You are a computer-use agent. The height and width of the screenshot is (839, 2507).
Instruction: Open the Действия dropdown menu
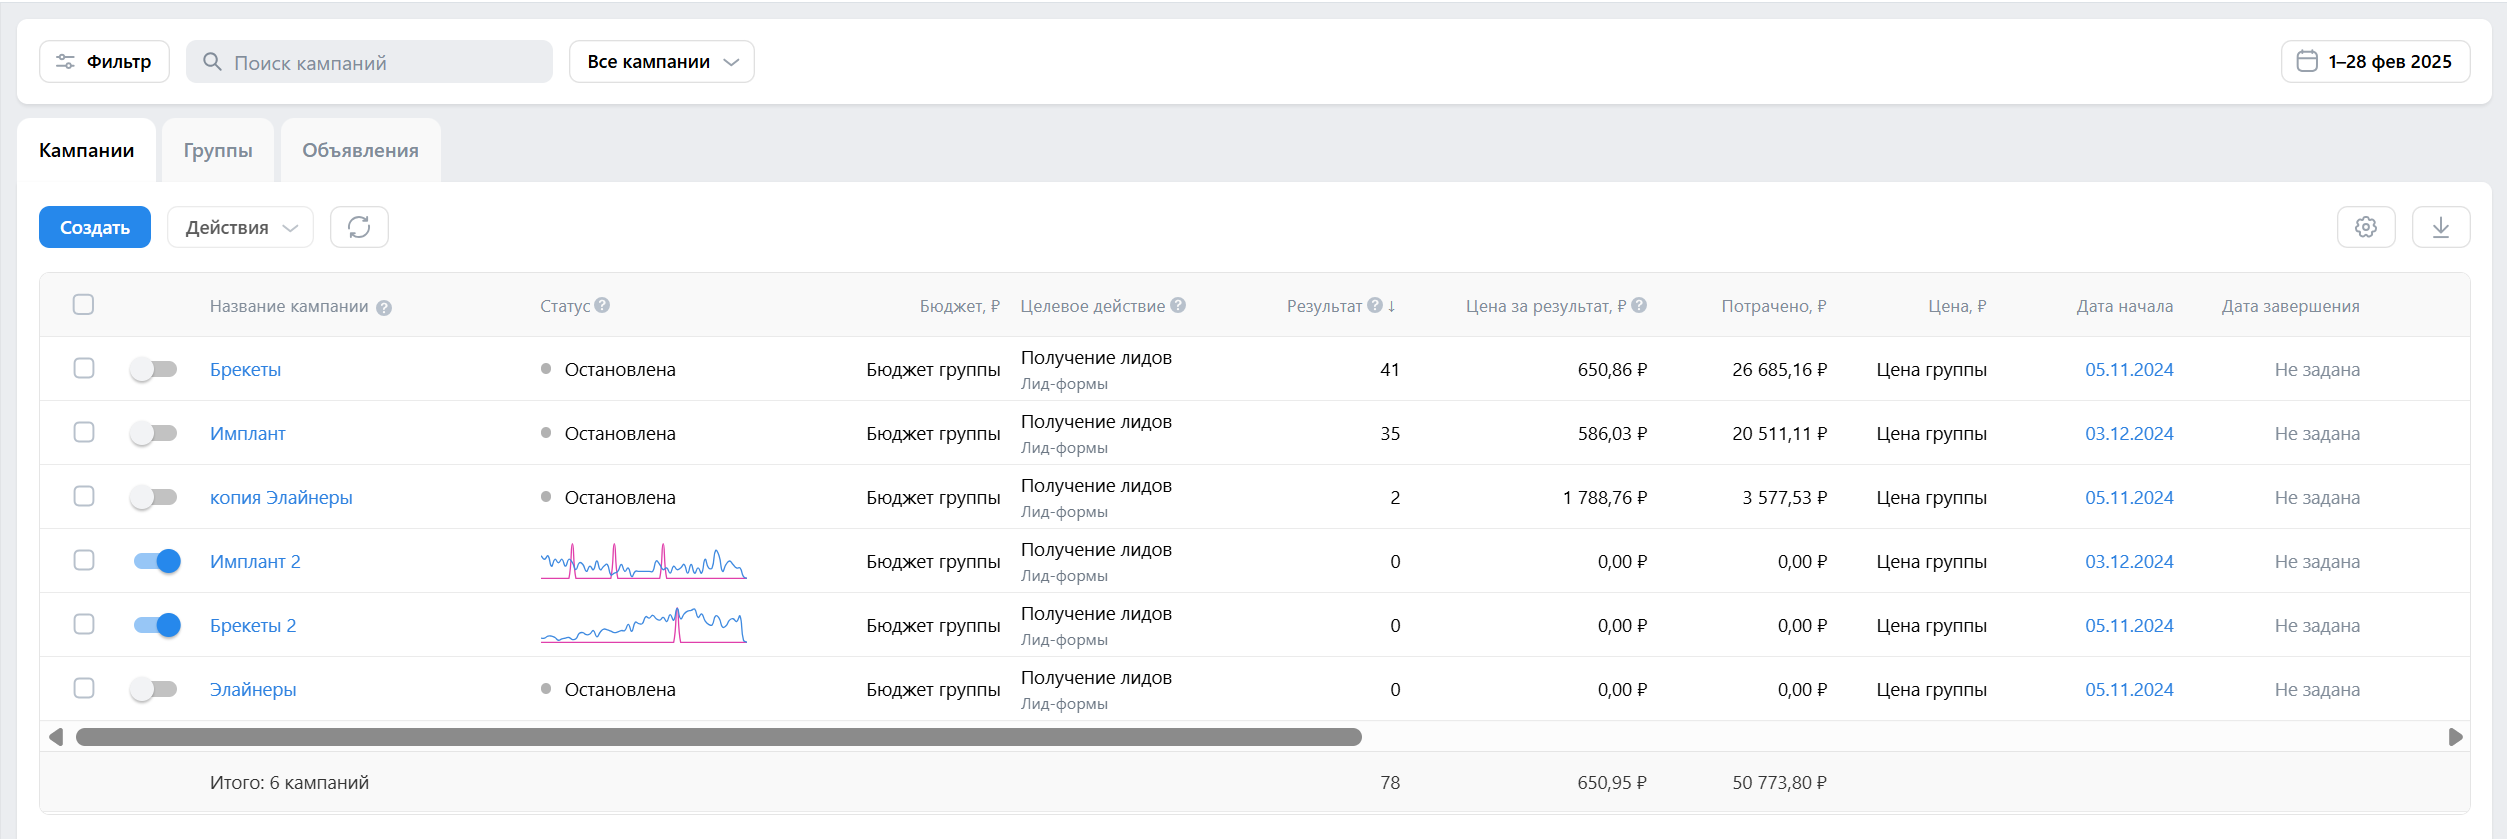click(x=240, y=227)
